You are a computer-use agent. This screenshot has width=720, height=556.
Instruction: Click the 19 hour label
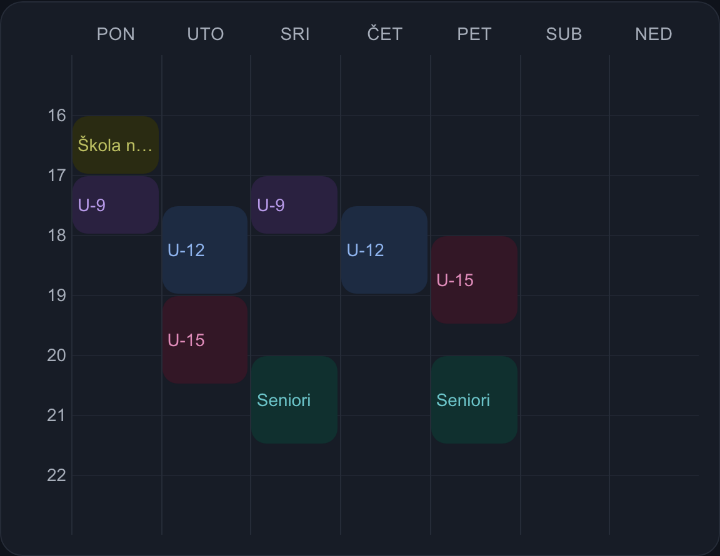coord(57,296)
